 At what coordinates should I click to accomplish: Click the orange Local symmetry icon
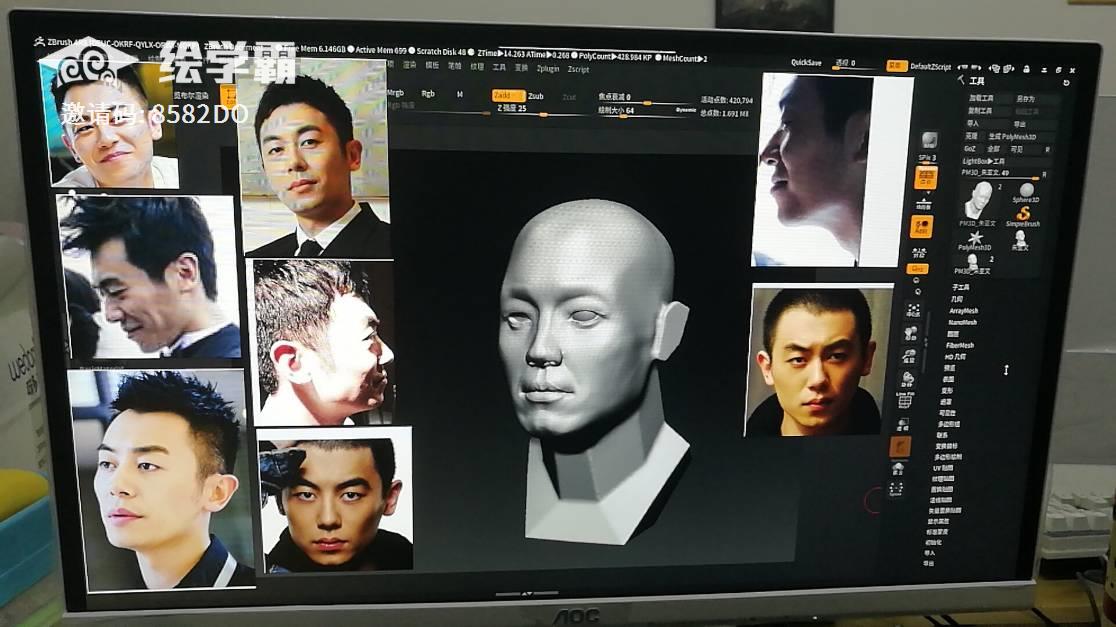click(x=922, y=227)
